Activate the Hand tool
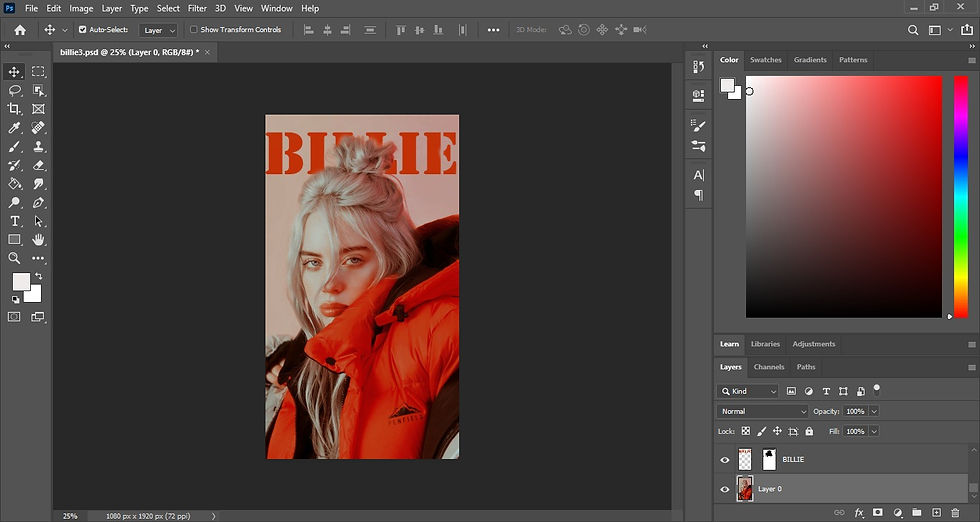The width and height of the screenshot is (980, 522). pos(39,240)
